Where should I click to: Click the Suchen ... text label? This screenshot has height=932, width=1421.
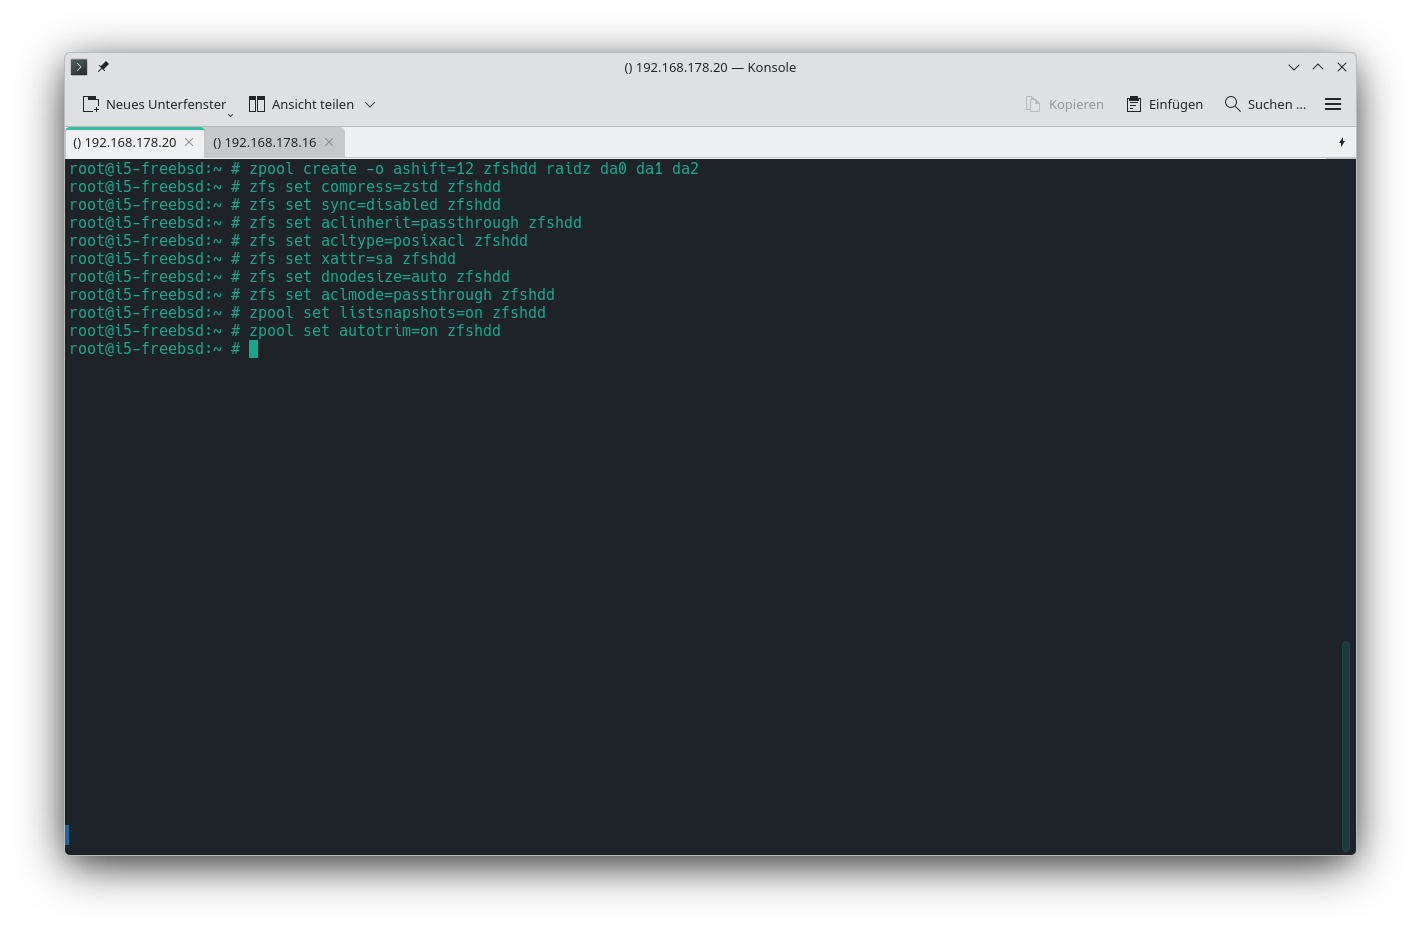[1276, 104]
